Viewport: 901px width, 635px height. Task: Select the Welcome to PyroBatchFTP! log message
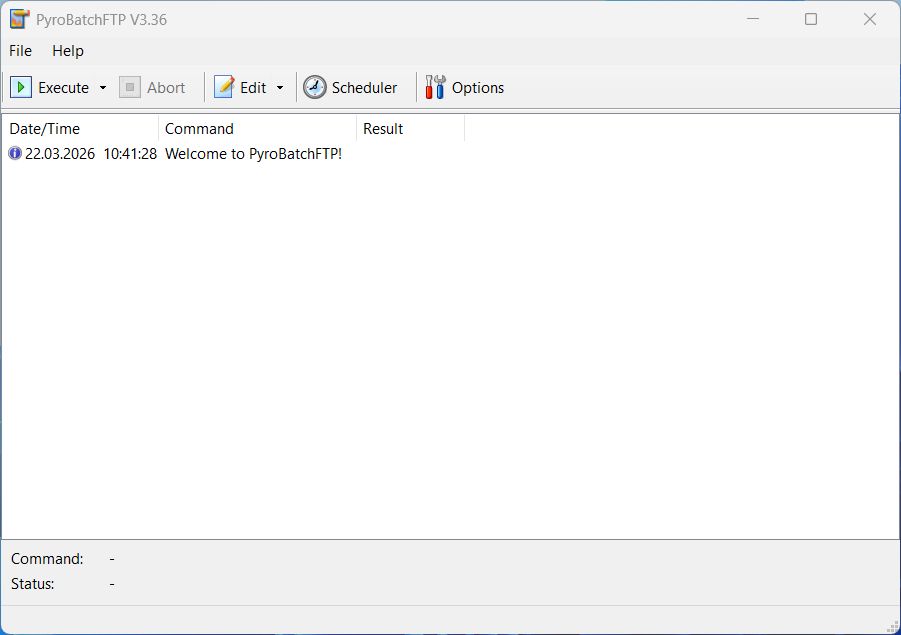[x=253, y=154]
